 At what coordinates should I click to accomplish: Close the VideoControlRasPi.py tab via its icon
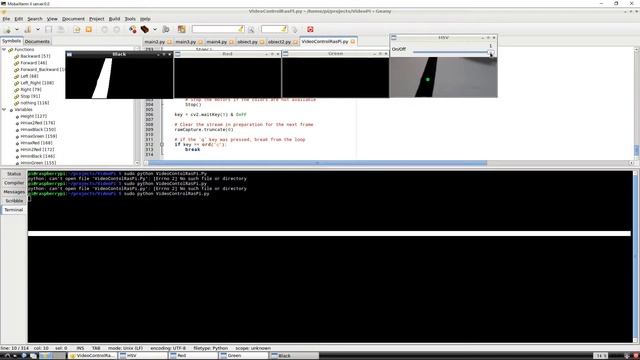353,41
